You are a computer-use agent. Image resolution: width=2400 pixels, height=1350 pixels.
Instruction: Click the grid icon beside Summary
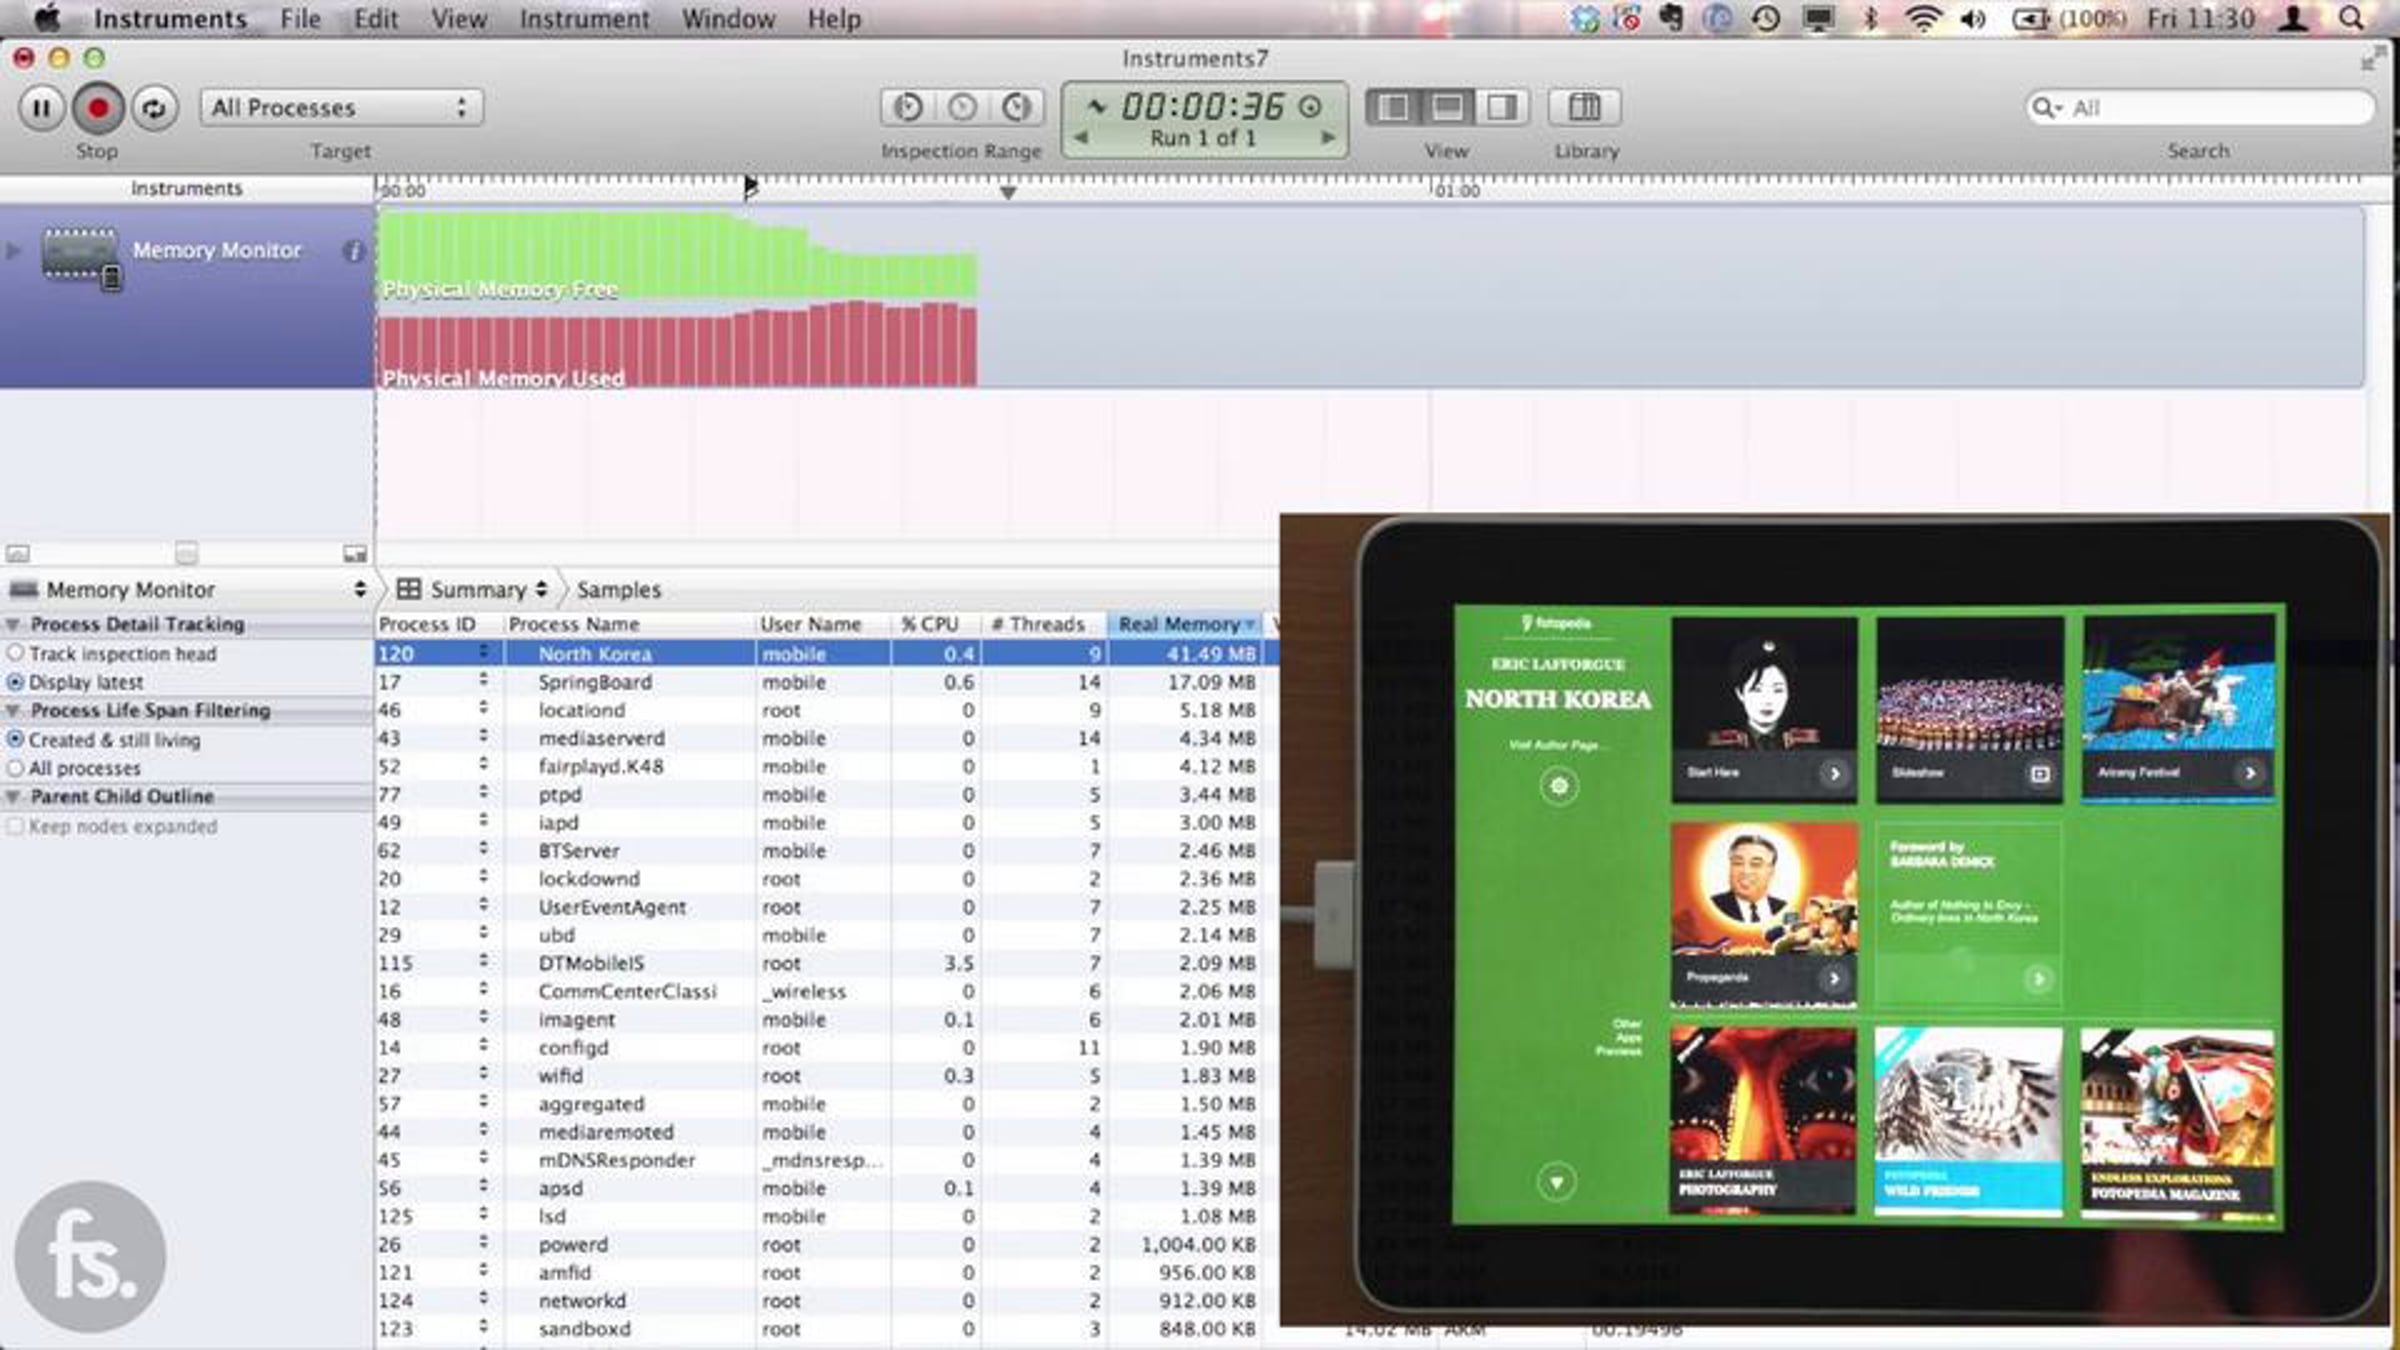click(x=408, y=589)
